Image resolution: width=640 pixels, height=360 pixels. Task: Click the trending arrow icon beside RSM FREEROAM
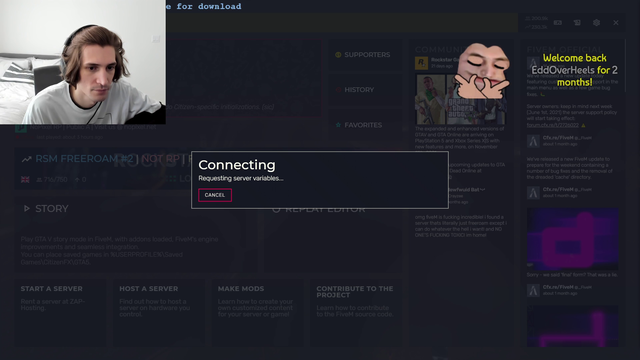point(27,159)
